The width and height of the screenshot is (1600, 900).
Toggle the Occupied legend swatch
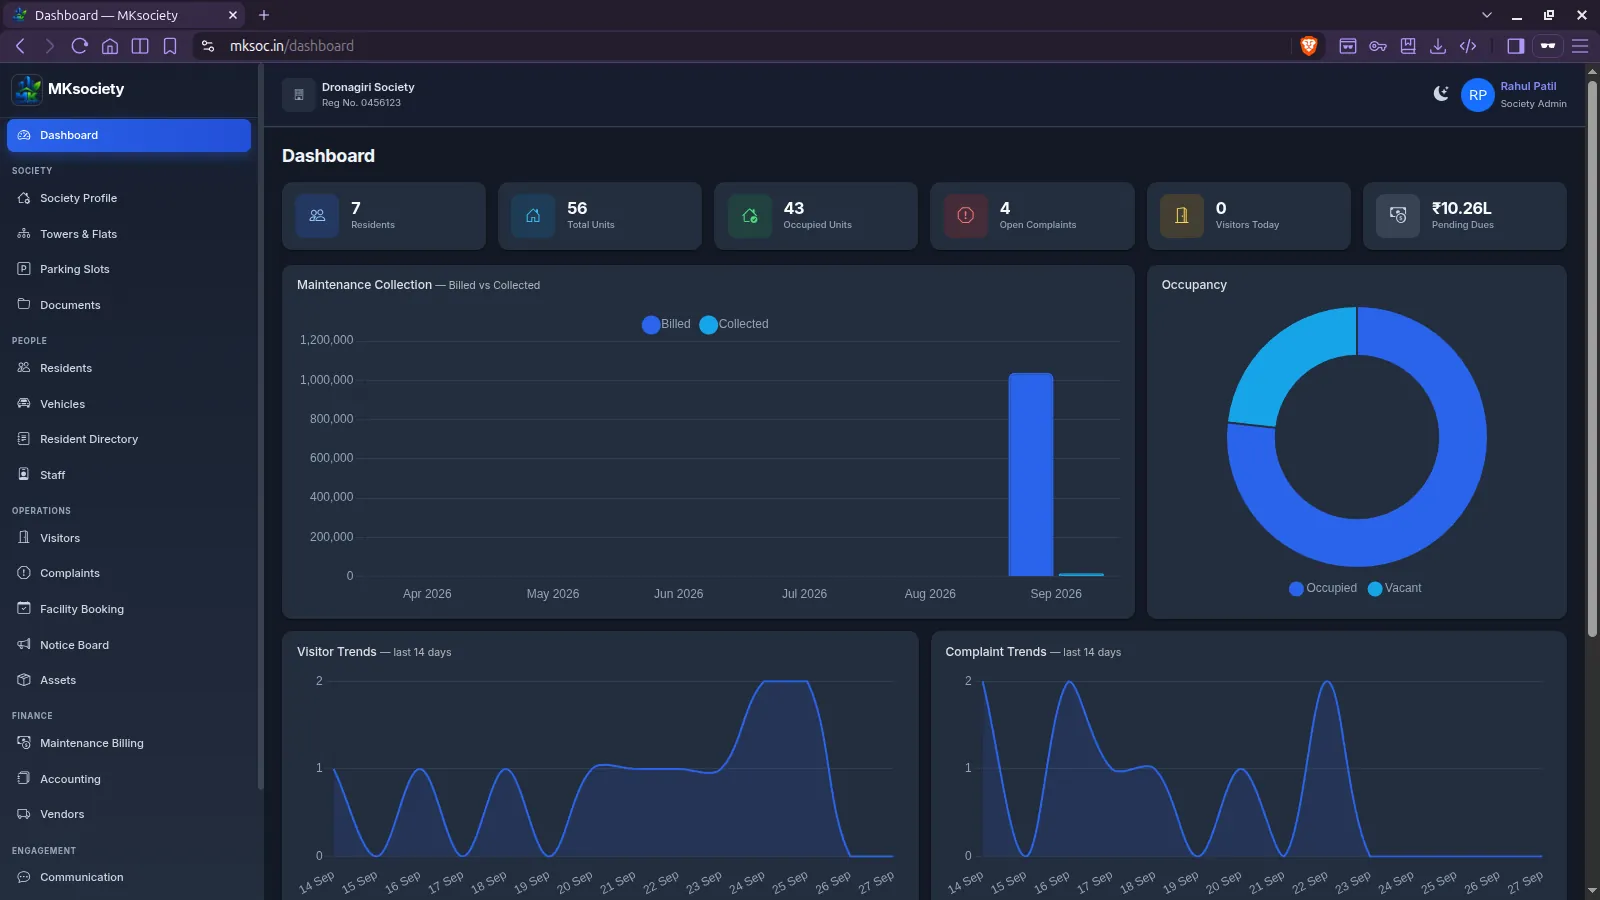click(x=1296, y=589)
